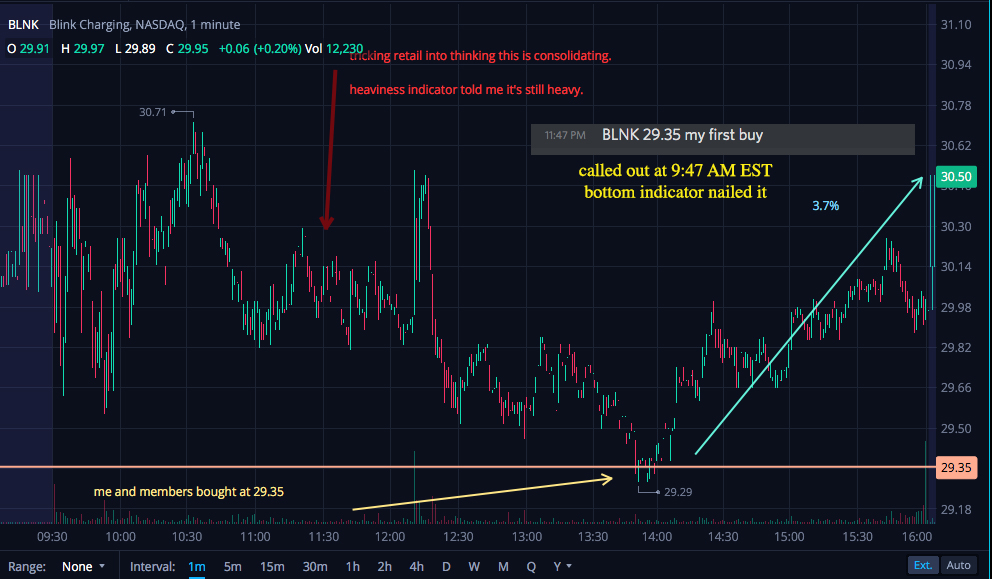Click the H 29.97 high value
The image size is (992, 579).
(82, 49)
